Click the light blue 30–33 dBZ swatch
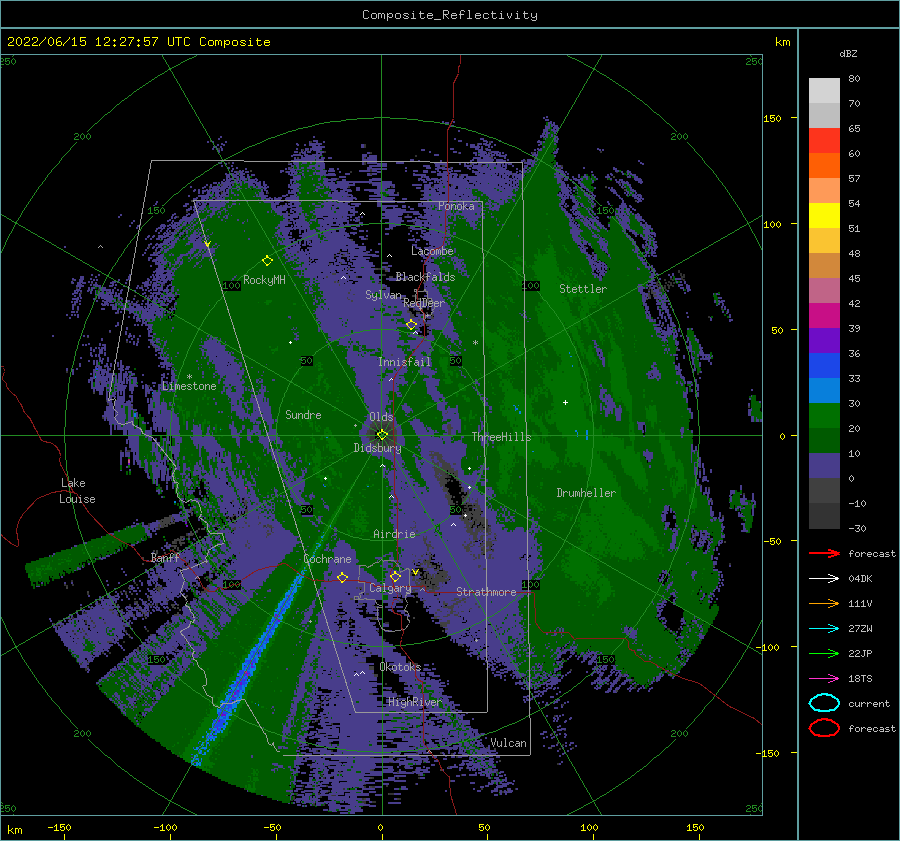The width and height of the screenshot is (900, 841). 824,390
